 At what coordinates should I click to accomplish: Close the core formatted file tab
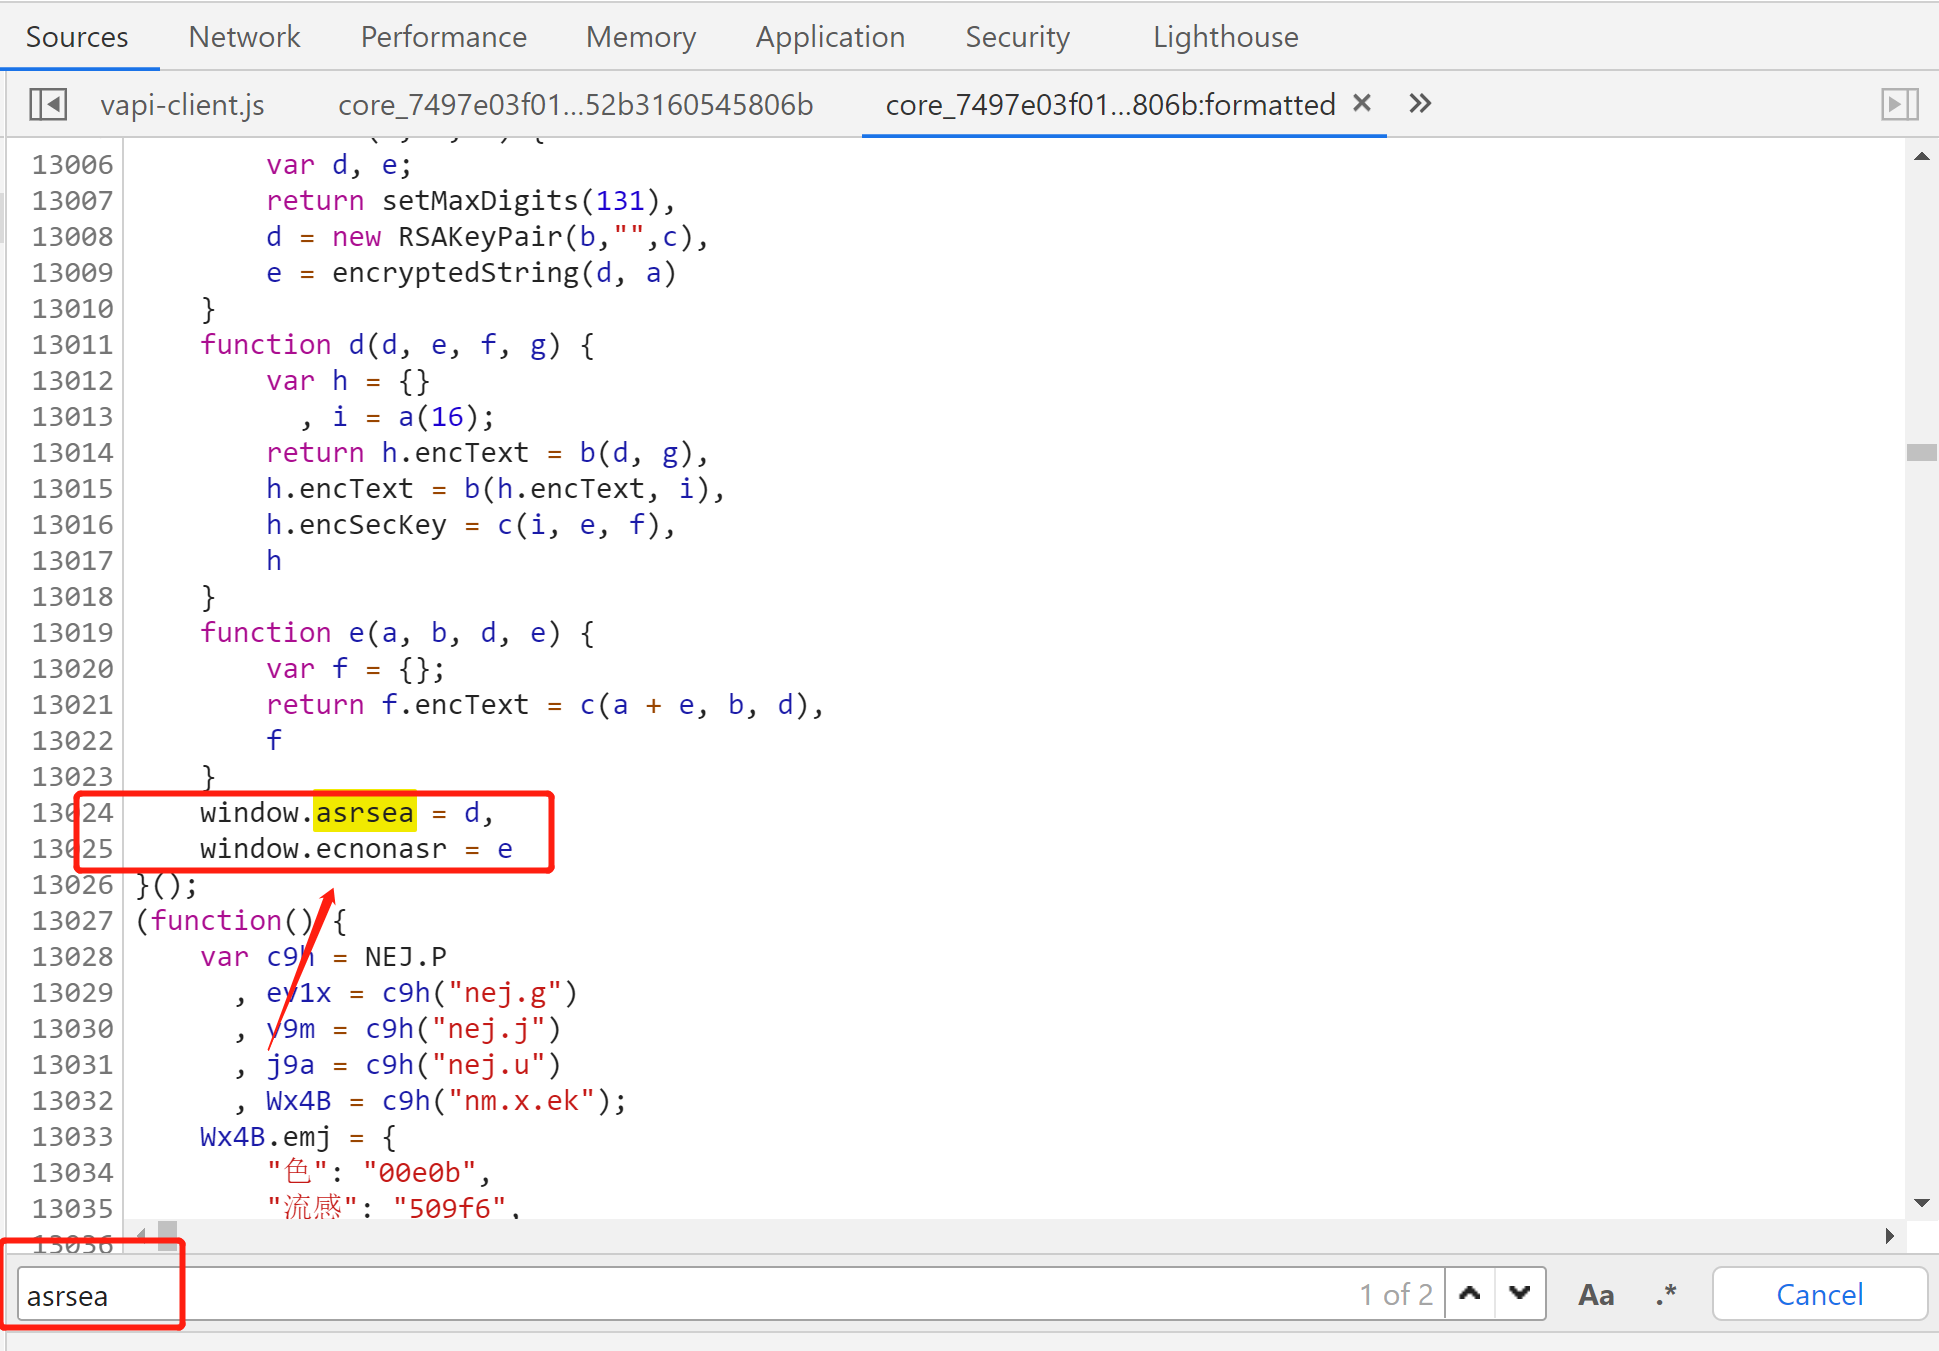[1361, 103]
